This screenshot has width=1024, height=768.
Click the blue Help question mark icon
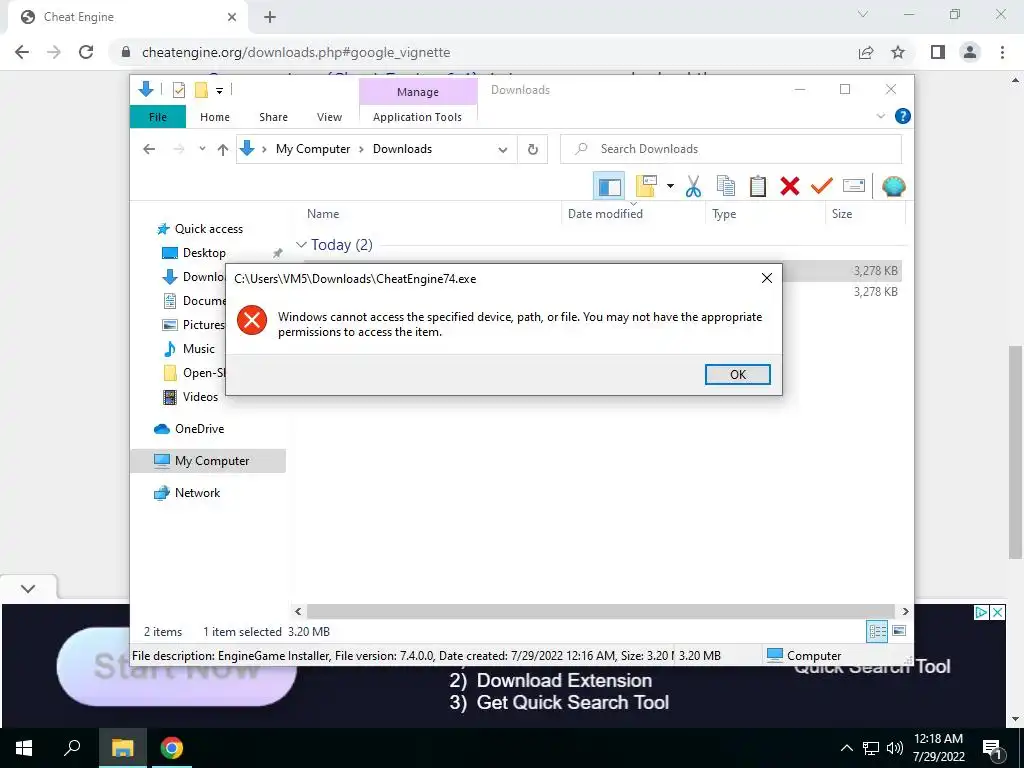click(903, 116)
